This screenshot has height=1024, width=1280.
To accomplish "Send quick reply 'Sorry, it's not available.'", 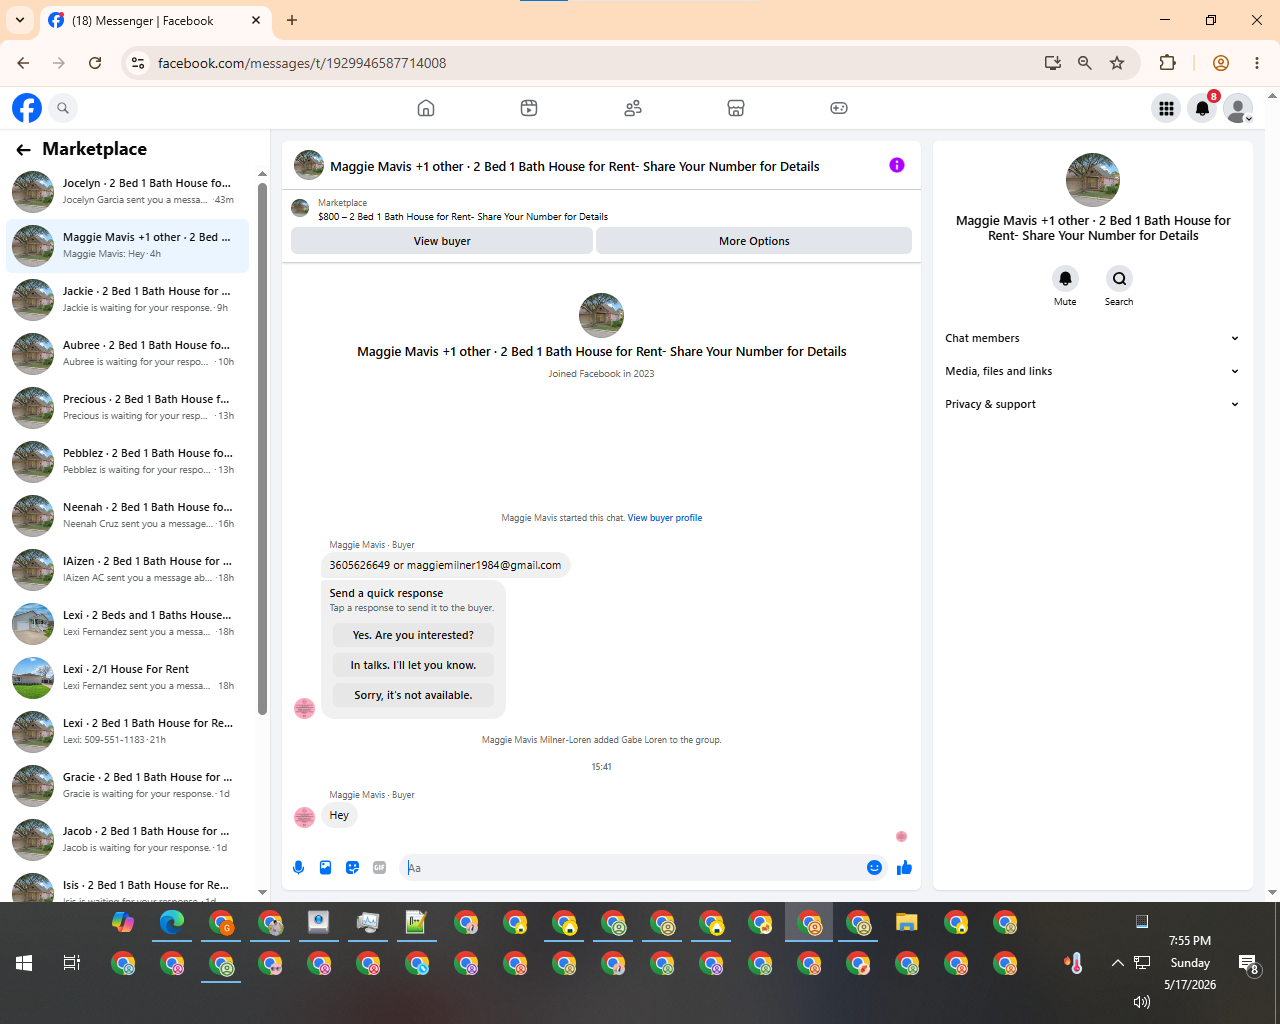I will 413,695.
